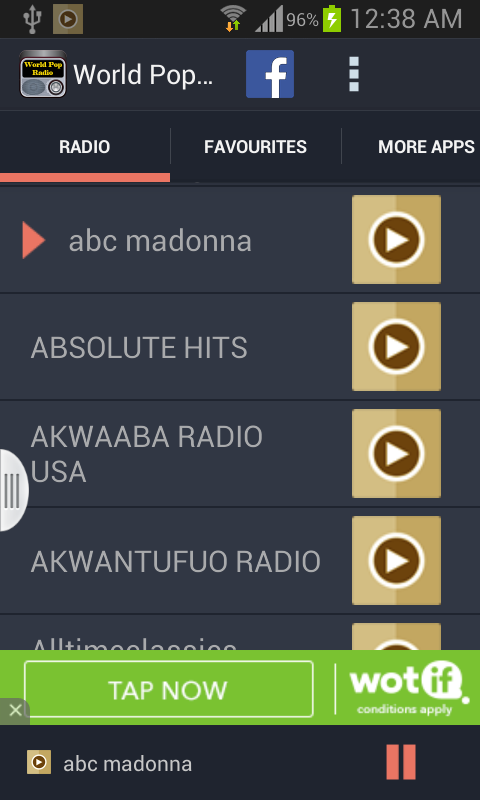The image size is (480, 800).
Task: Close the green advertisement banner
Action: click(15, 710)
